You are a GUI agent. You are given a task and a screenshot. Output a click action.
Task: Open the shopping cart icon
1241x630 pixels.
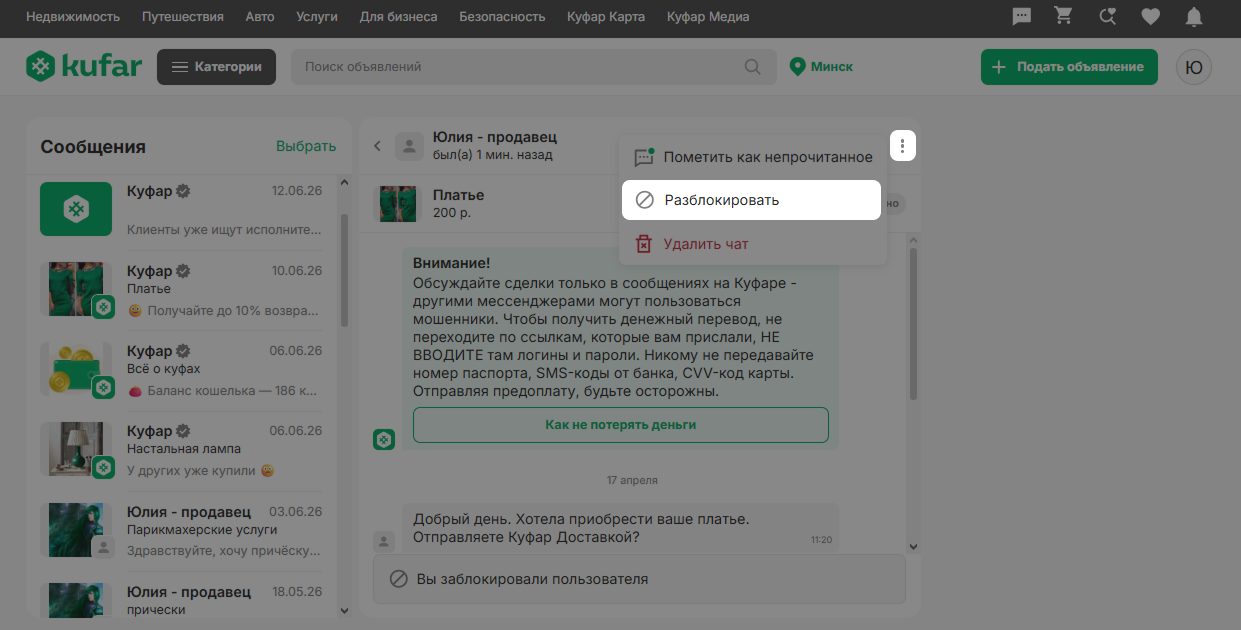(x=1063, y=17)
